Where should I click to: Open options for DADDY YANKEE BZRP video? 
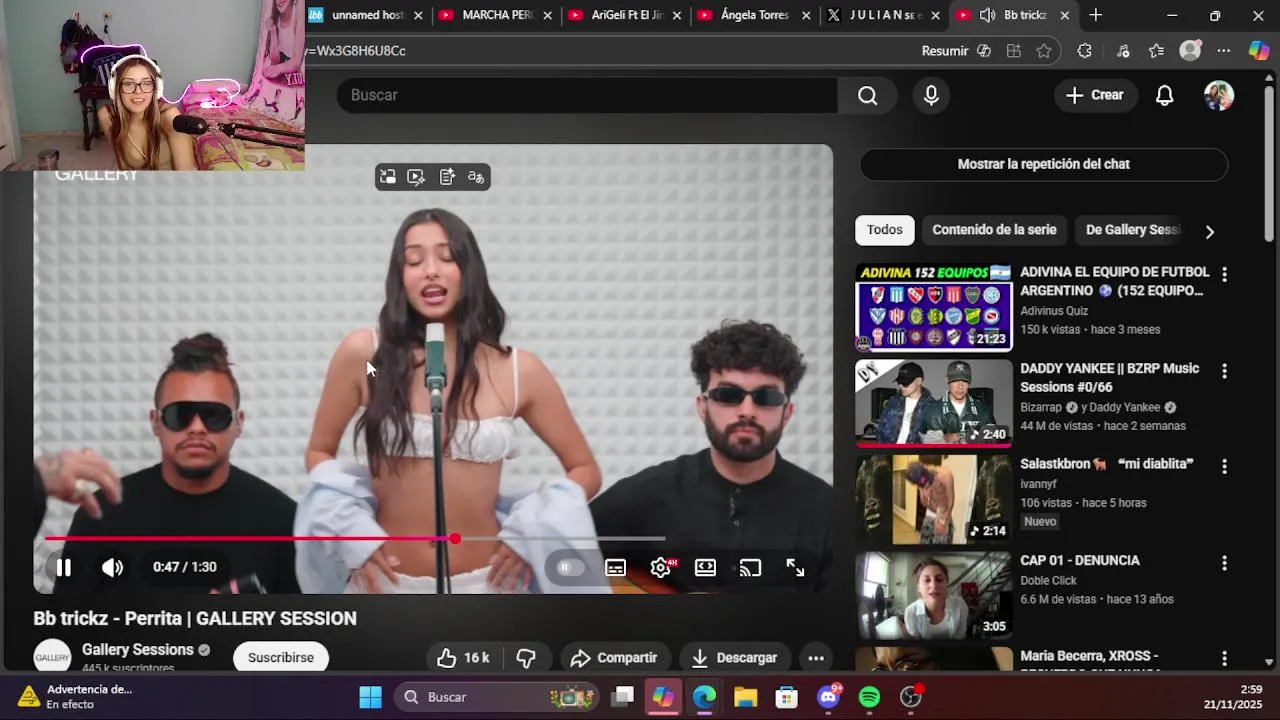(x=1224, y=370)
